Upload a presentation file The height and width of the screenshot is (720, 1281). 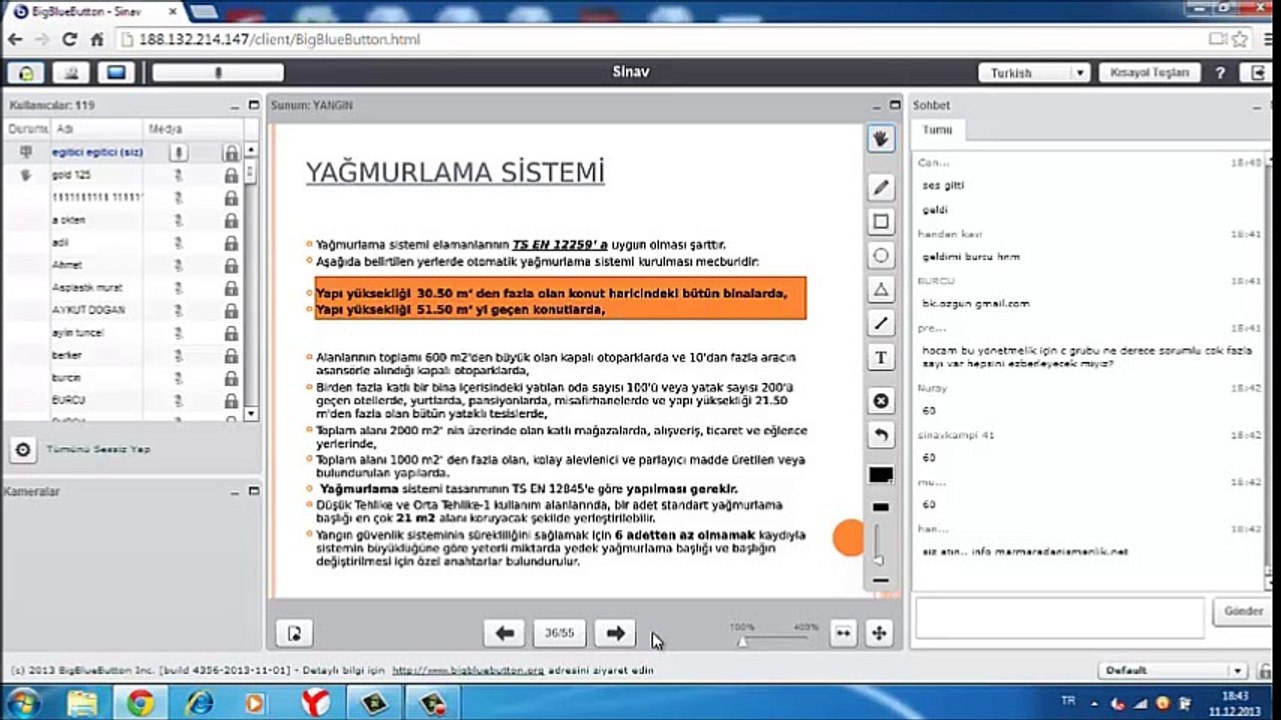tap(294, 633)
